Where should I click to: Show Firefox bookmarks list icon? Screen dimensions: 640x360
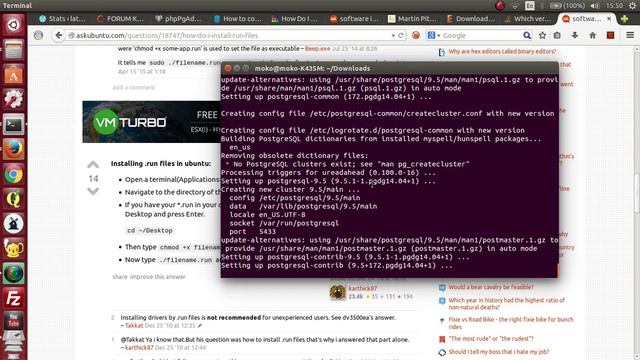coord(557,36)
